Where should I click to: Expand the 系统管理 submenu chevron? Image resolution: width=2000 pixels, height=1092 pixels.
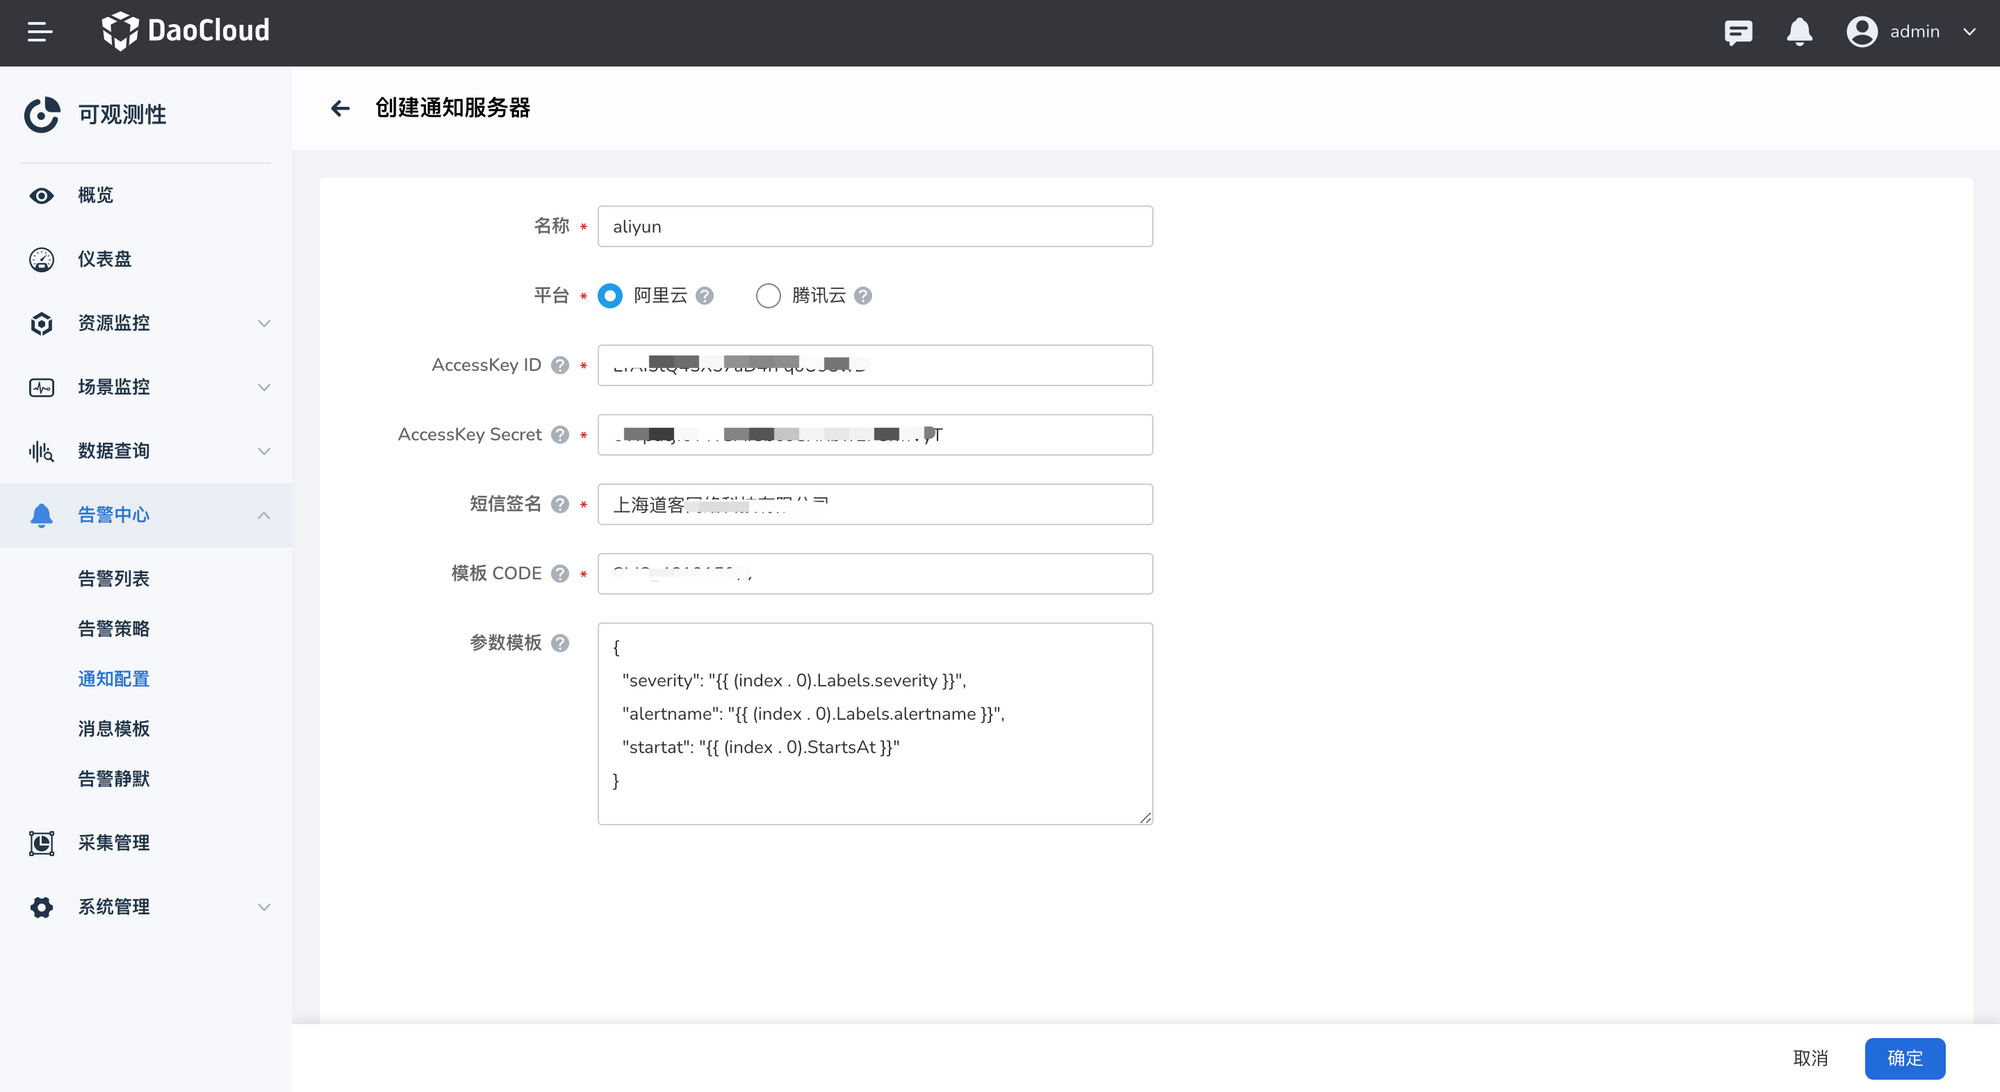point(264,908)
